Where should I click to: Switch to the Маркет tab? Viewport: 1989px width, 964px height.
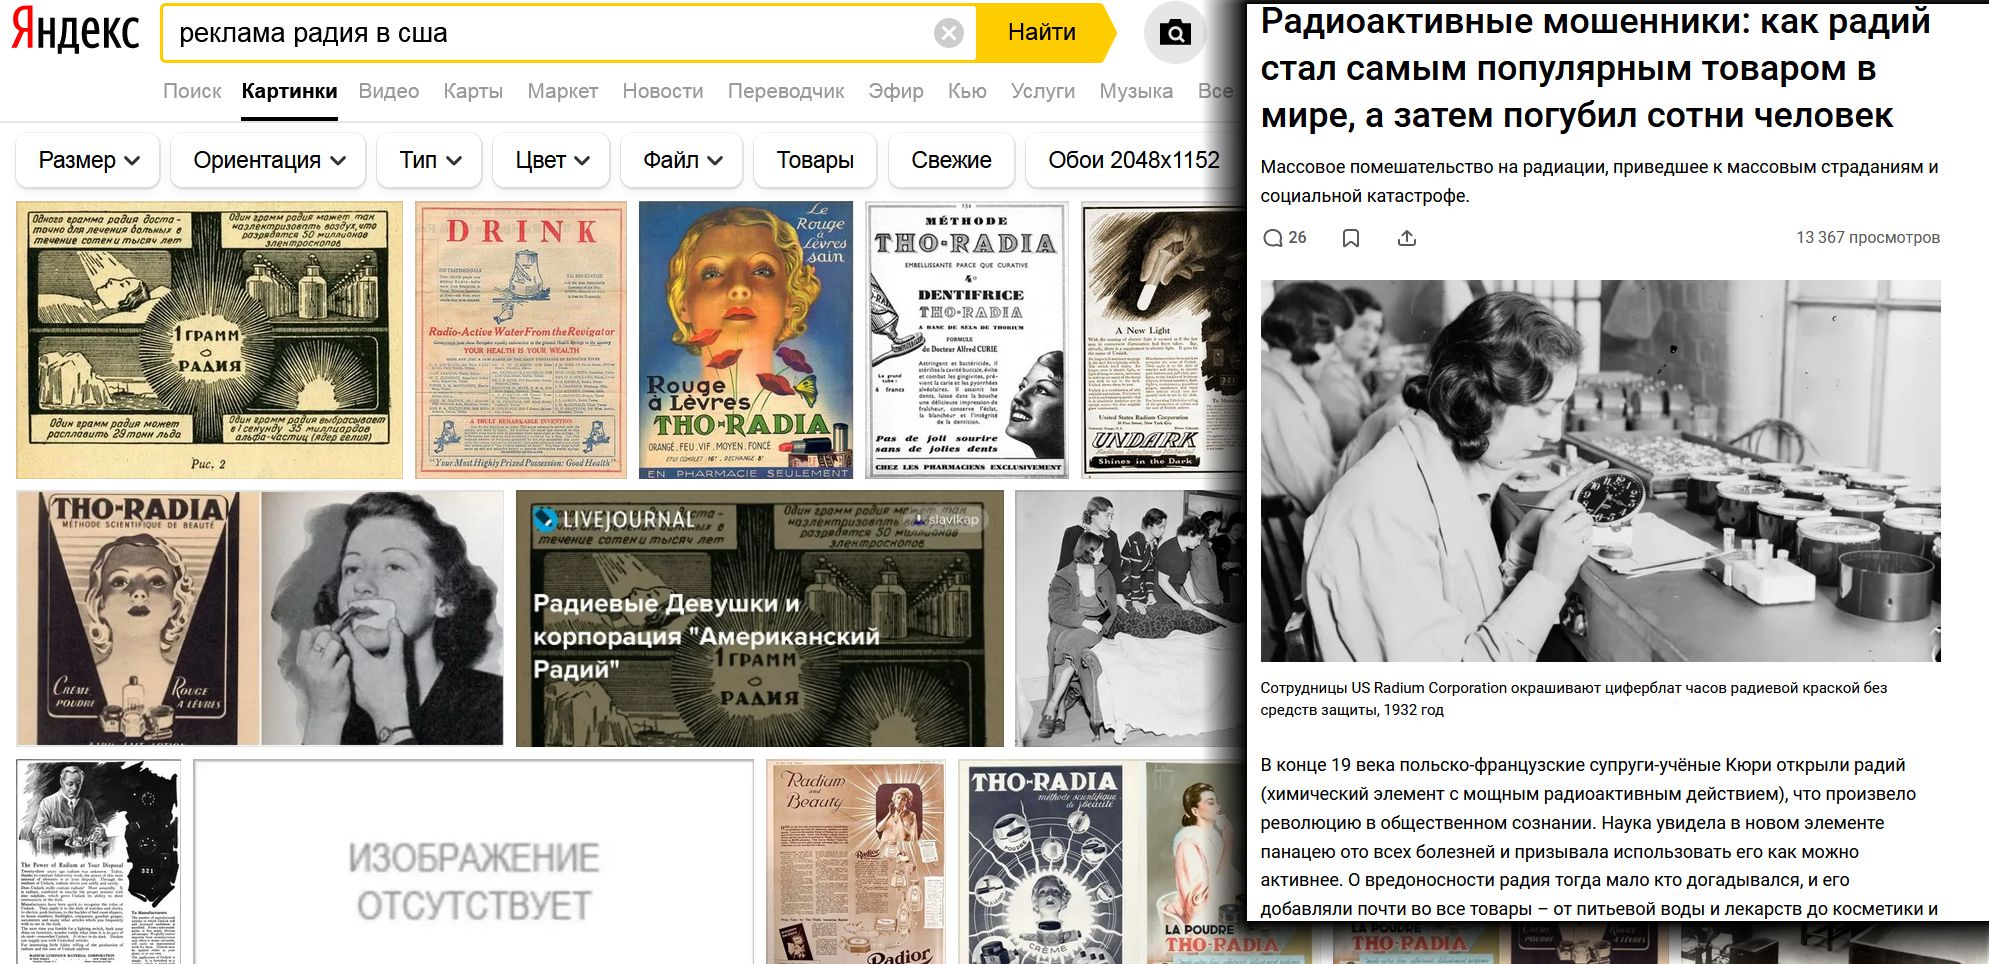tap(562, 91)
